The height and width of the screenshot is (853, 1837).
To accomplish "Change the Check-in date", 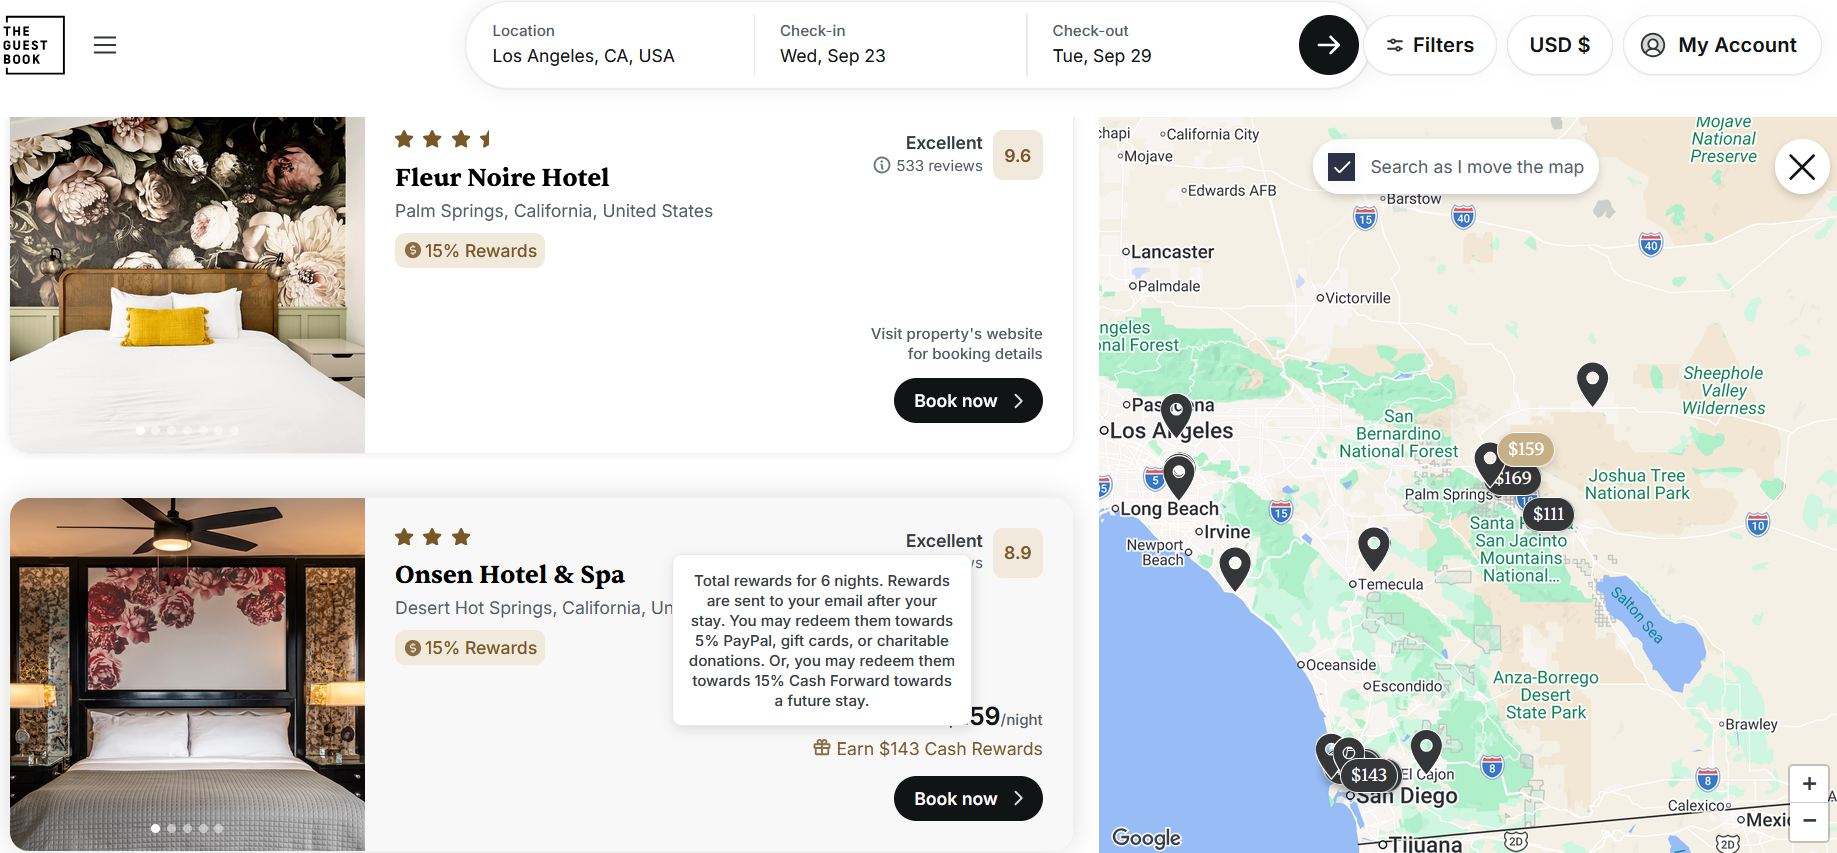I will (890, 45).
